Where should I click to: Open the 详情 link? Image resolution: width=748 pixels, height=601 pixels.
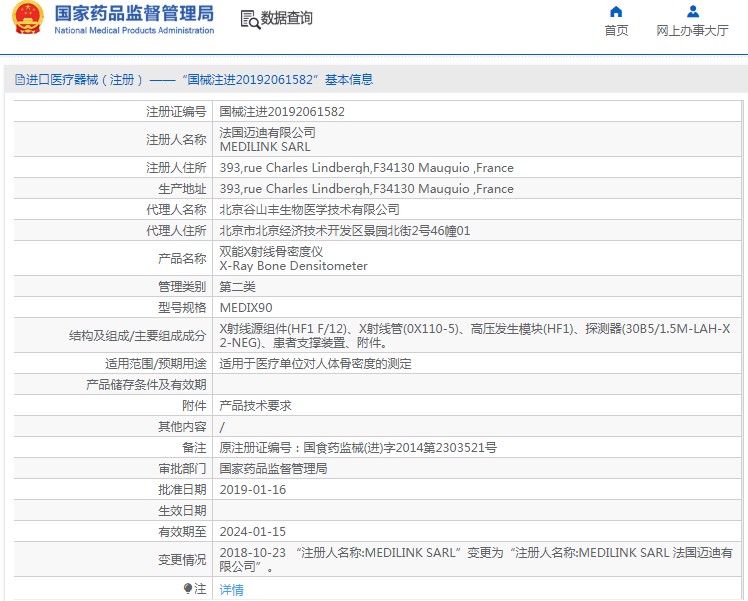pyautogui.click(x=231, y=590)
